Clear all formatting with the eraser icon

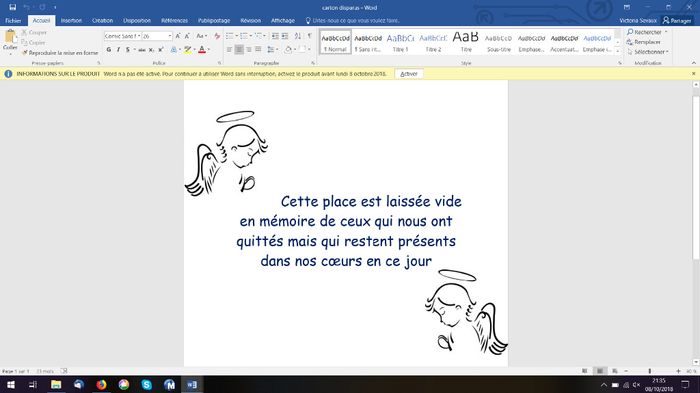point(217,36)
